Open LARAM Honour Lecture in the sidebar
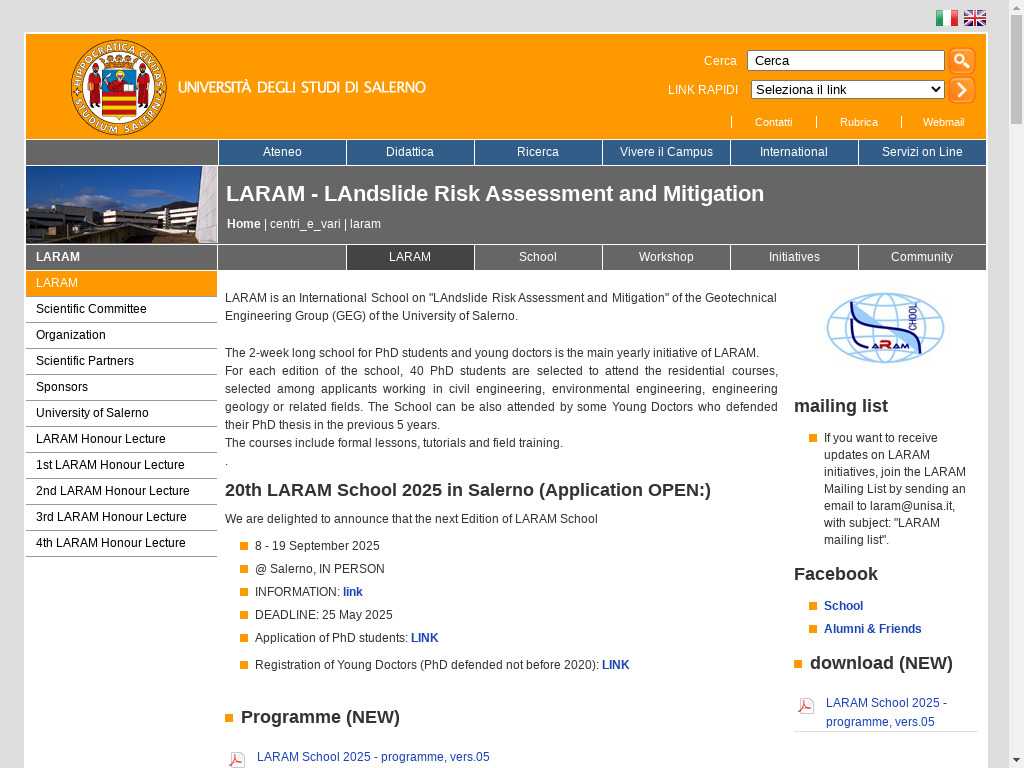This screenshot has width=1024, height=768. click(x=121, y=440)
